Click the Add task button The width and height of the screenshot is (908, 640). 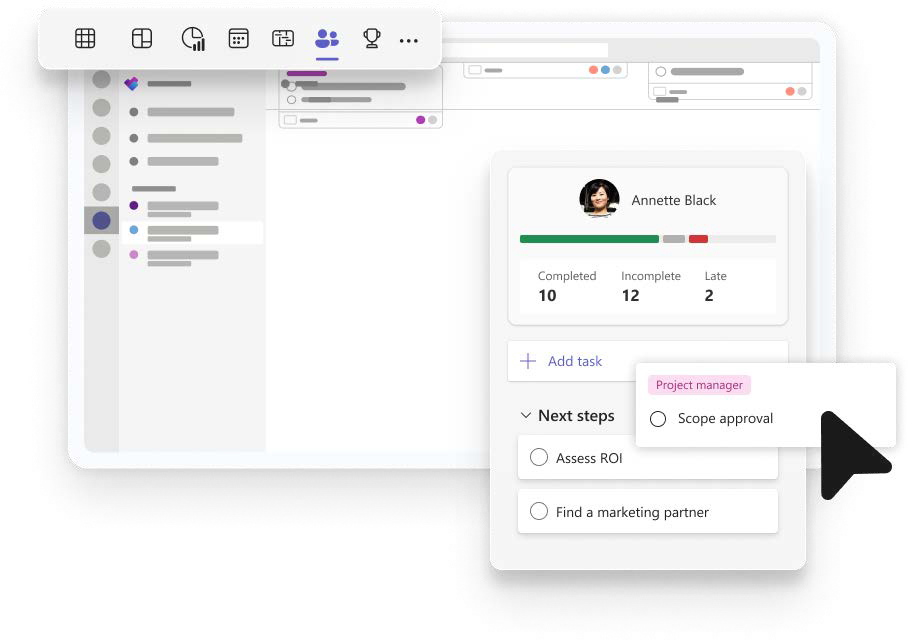(x=563, y=361)
